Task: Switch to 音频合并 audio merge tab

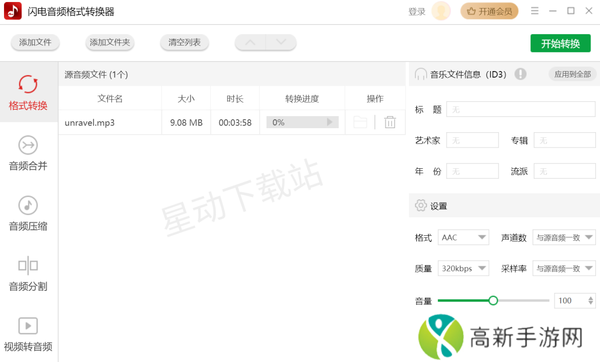Action: 28,153
